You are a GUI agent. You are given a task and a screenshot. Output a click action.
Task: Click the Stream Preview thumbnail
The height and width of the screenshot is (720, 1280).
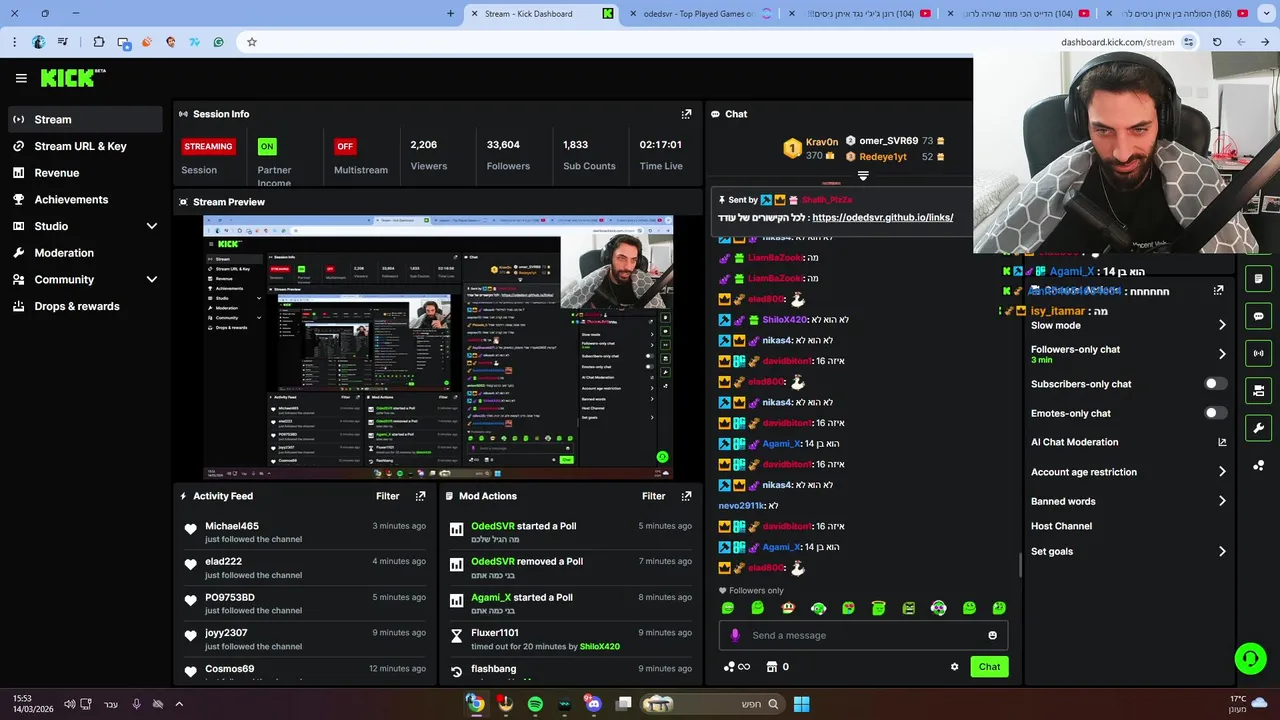coord(438,347)
